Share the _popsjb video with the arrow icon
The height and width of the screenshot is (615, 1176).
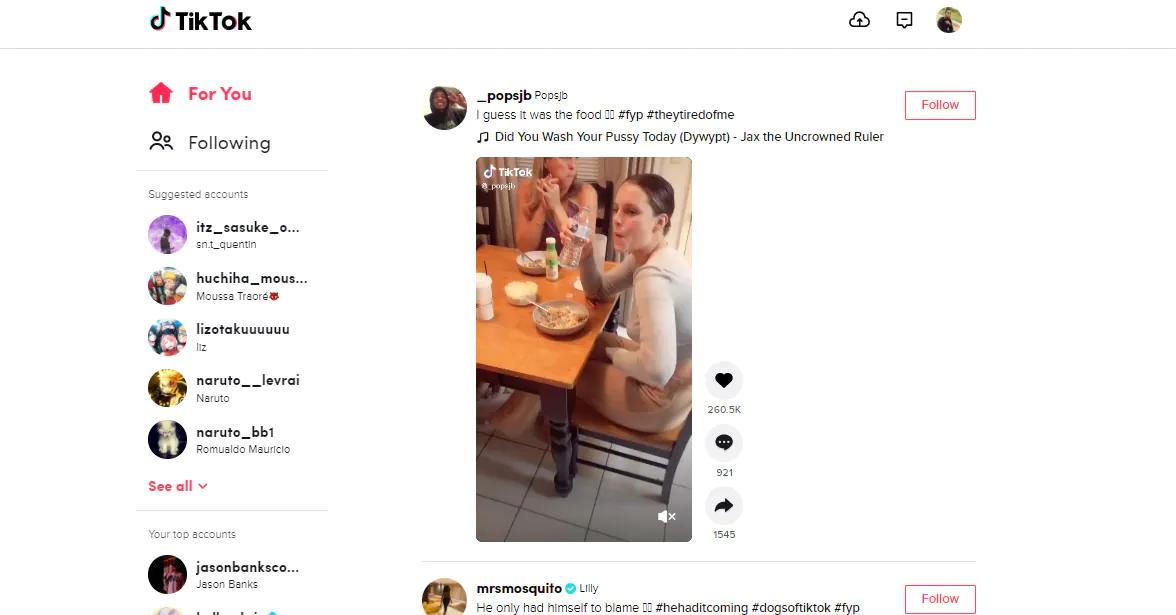(x=724, y=506)
